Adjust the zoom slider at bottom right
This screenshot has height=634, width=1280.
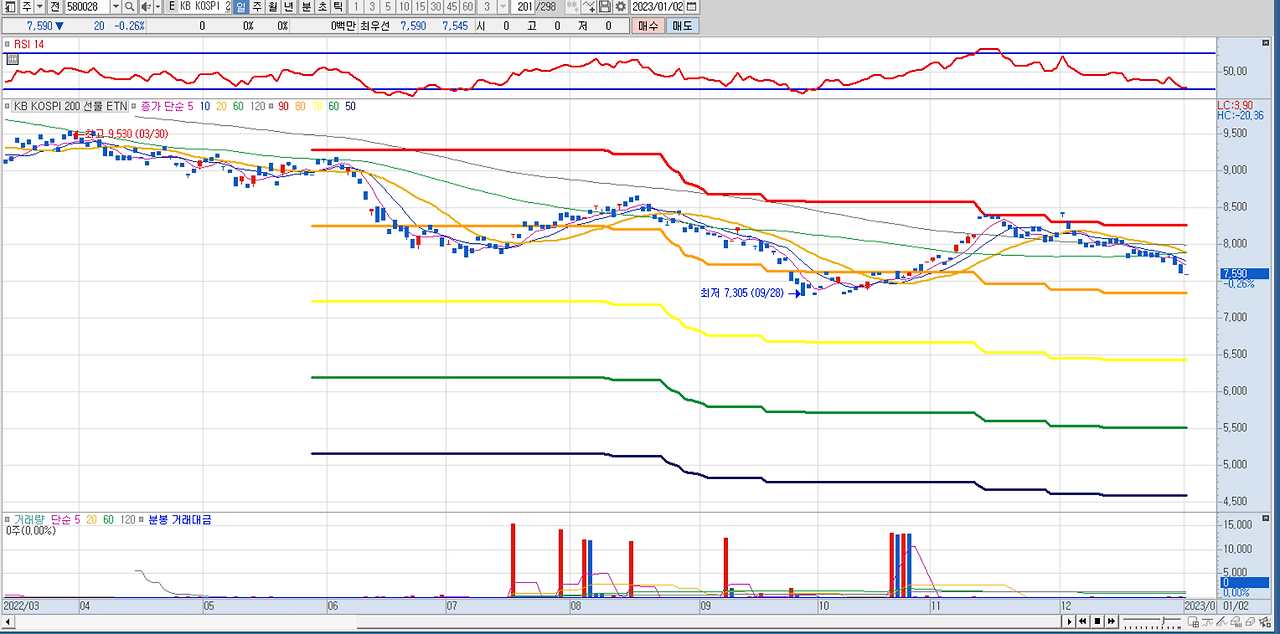click(1152, 622)
